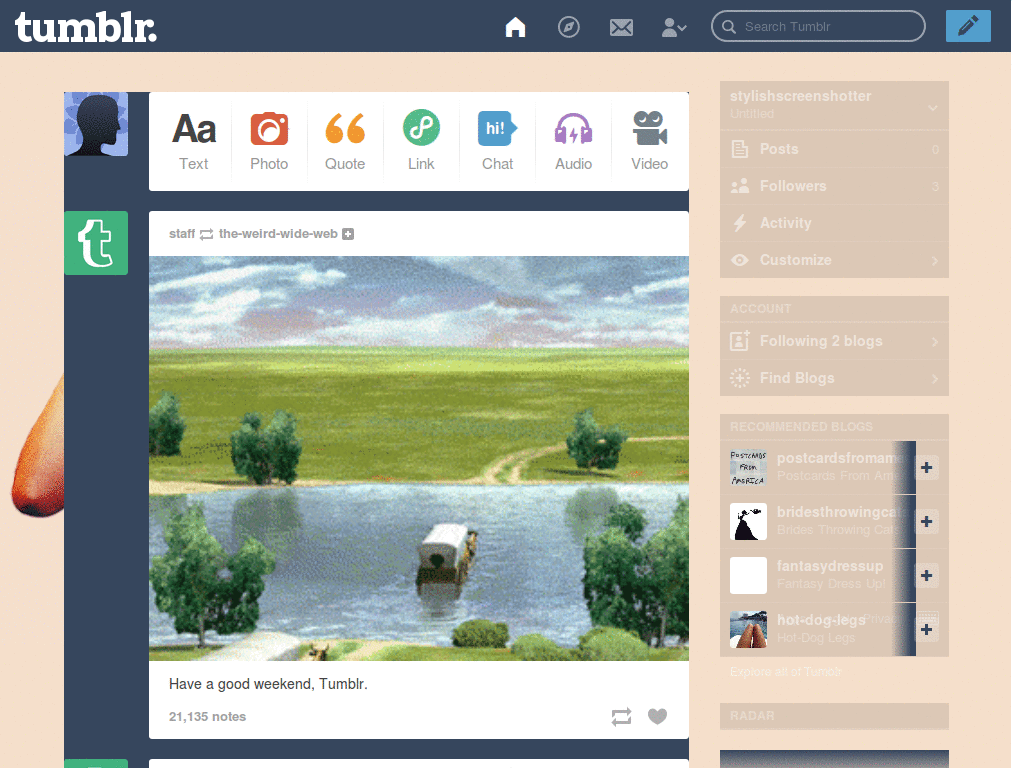Open the Inbox envelope icon
1024x768 pixels.
[x=621, y=27]
